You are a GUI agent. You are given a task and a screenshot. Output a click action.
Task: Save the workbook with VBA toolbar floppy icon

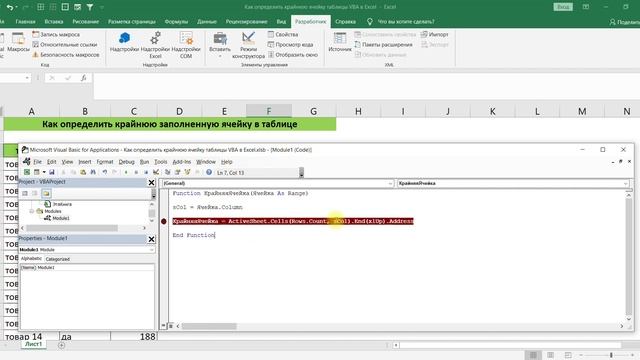pyautogui.click(x=52, y=172)
